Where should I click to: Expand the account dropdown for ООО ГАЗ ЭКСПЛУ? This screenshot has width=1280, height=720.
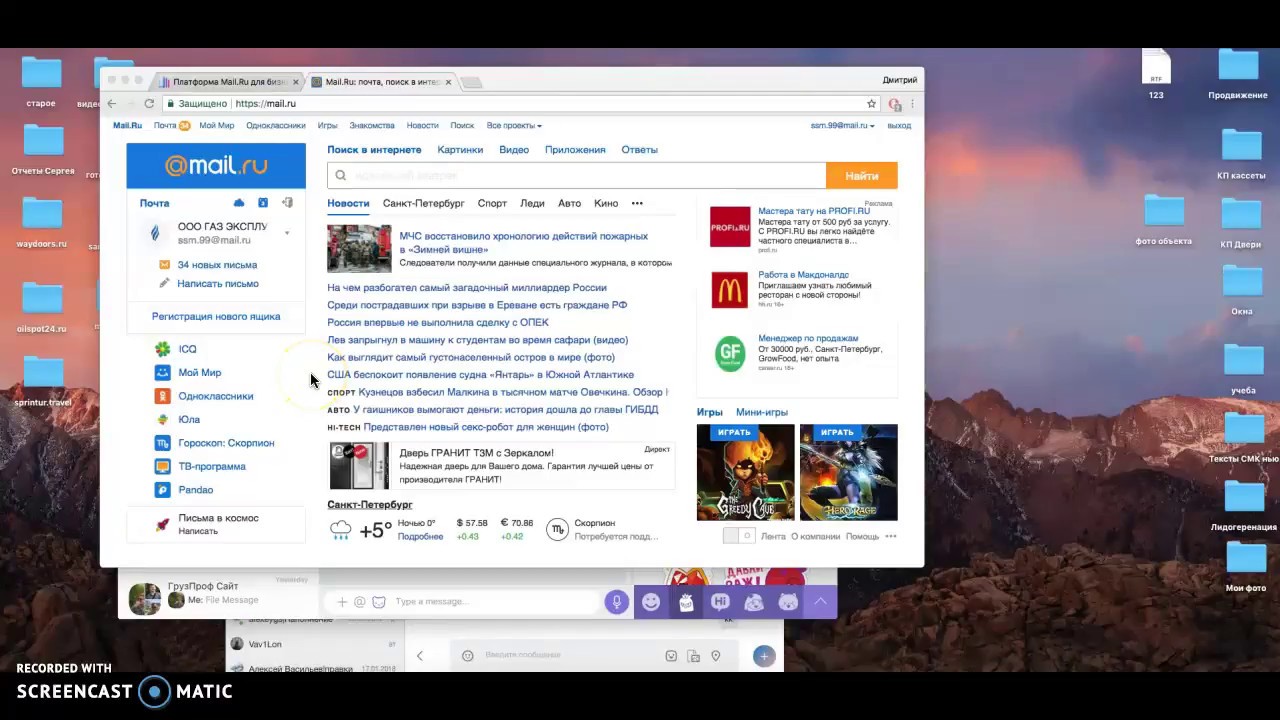287,234
